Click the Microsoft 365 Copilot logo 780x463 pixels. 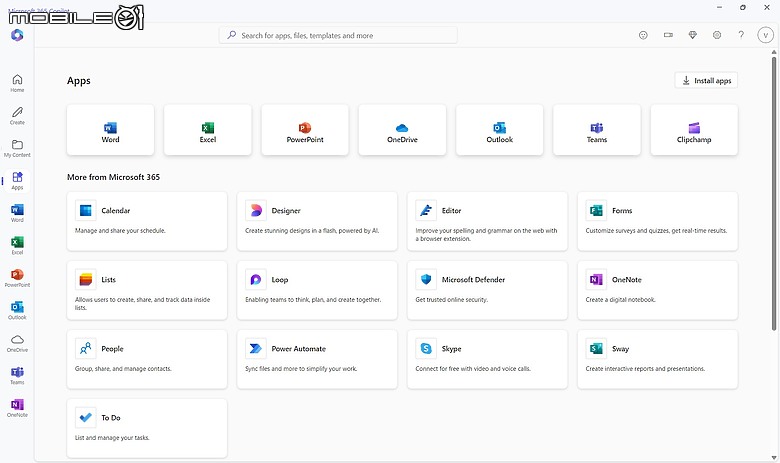[17, 35]
